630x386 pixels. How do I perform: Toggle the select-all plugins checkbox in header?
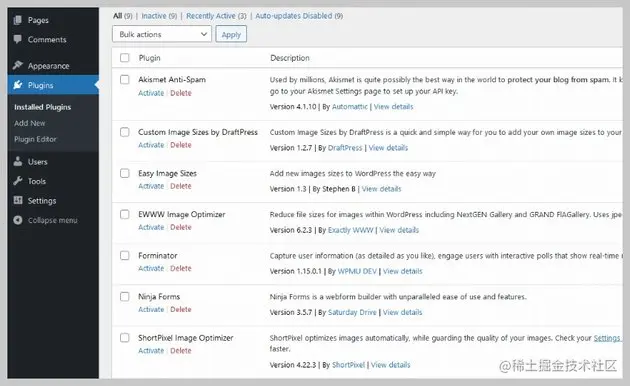pyautogui.click(x=125, y=58)
